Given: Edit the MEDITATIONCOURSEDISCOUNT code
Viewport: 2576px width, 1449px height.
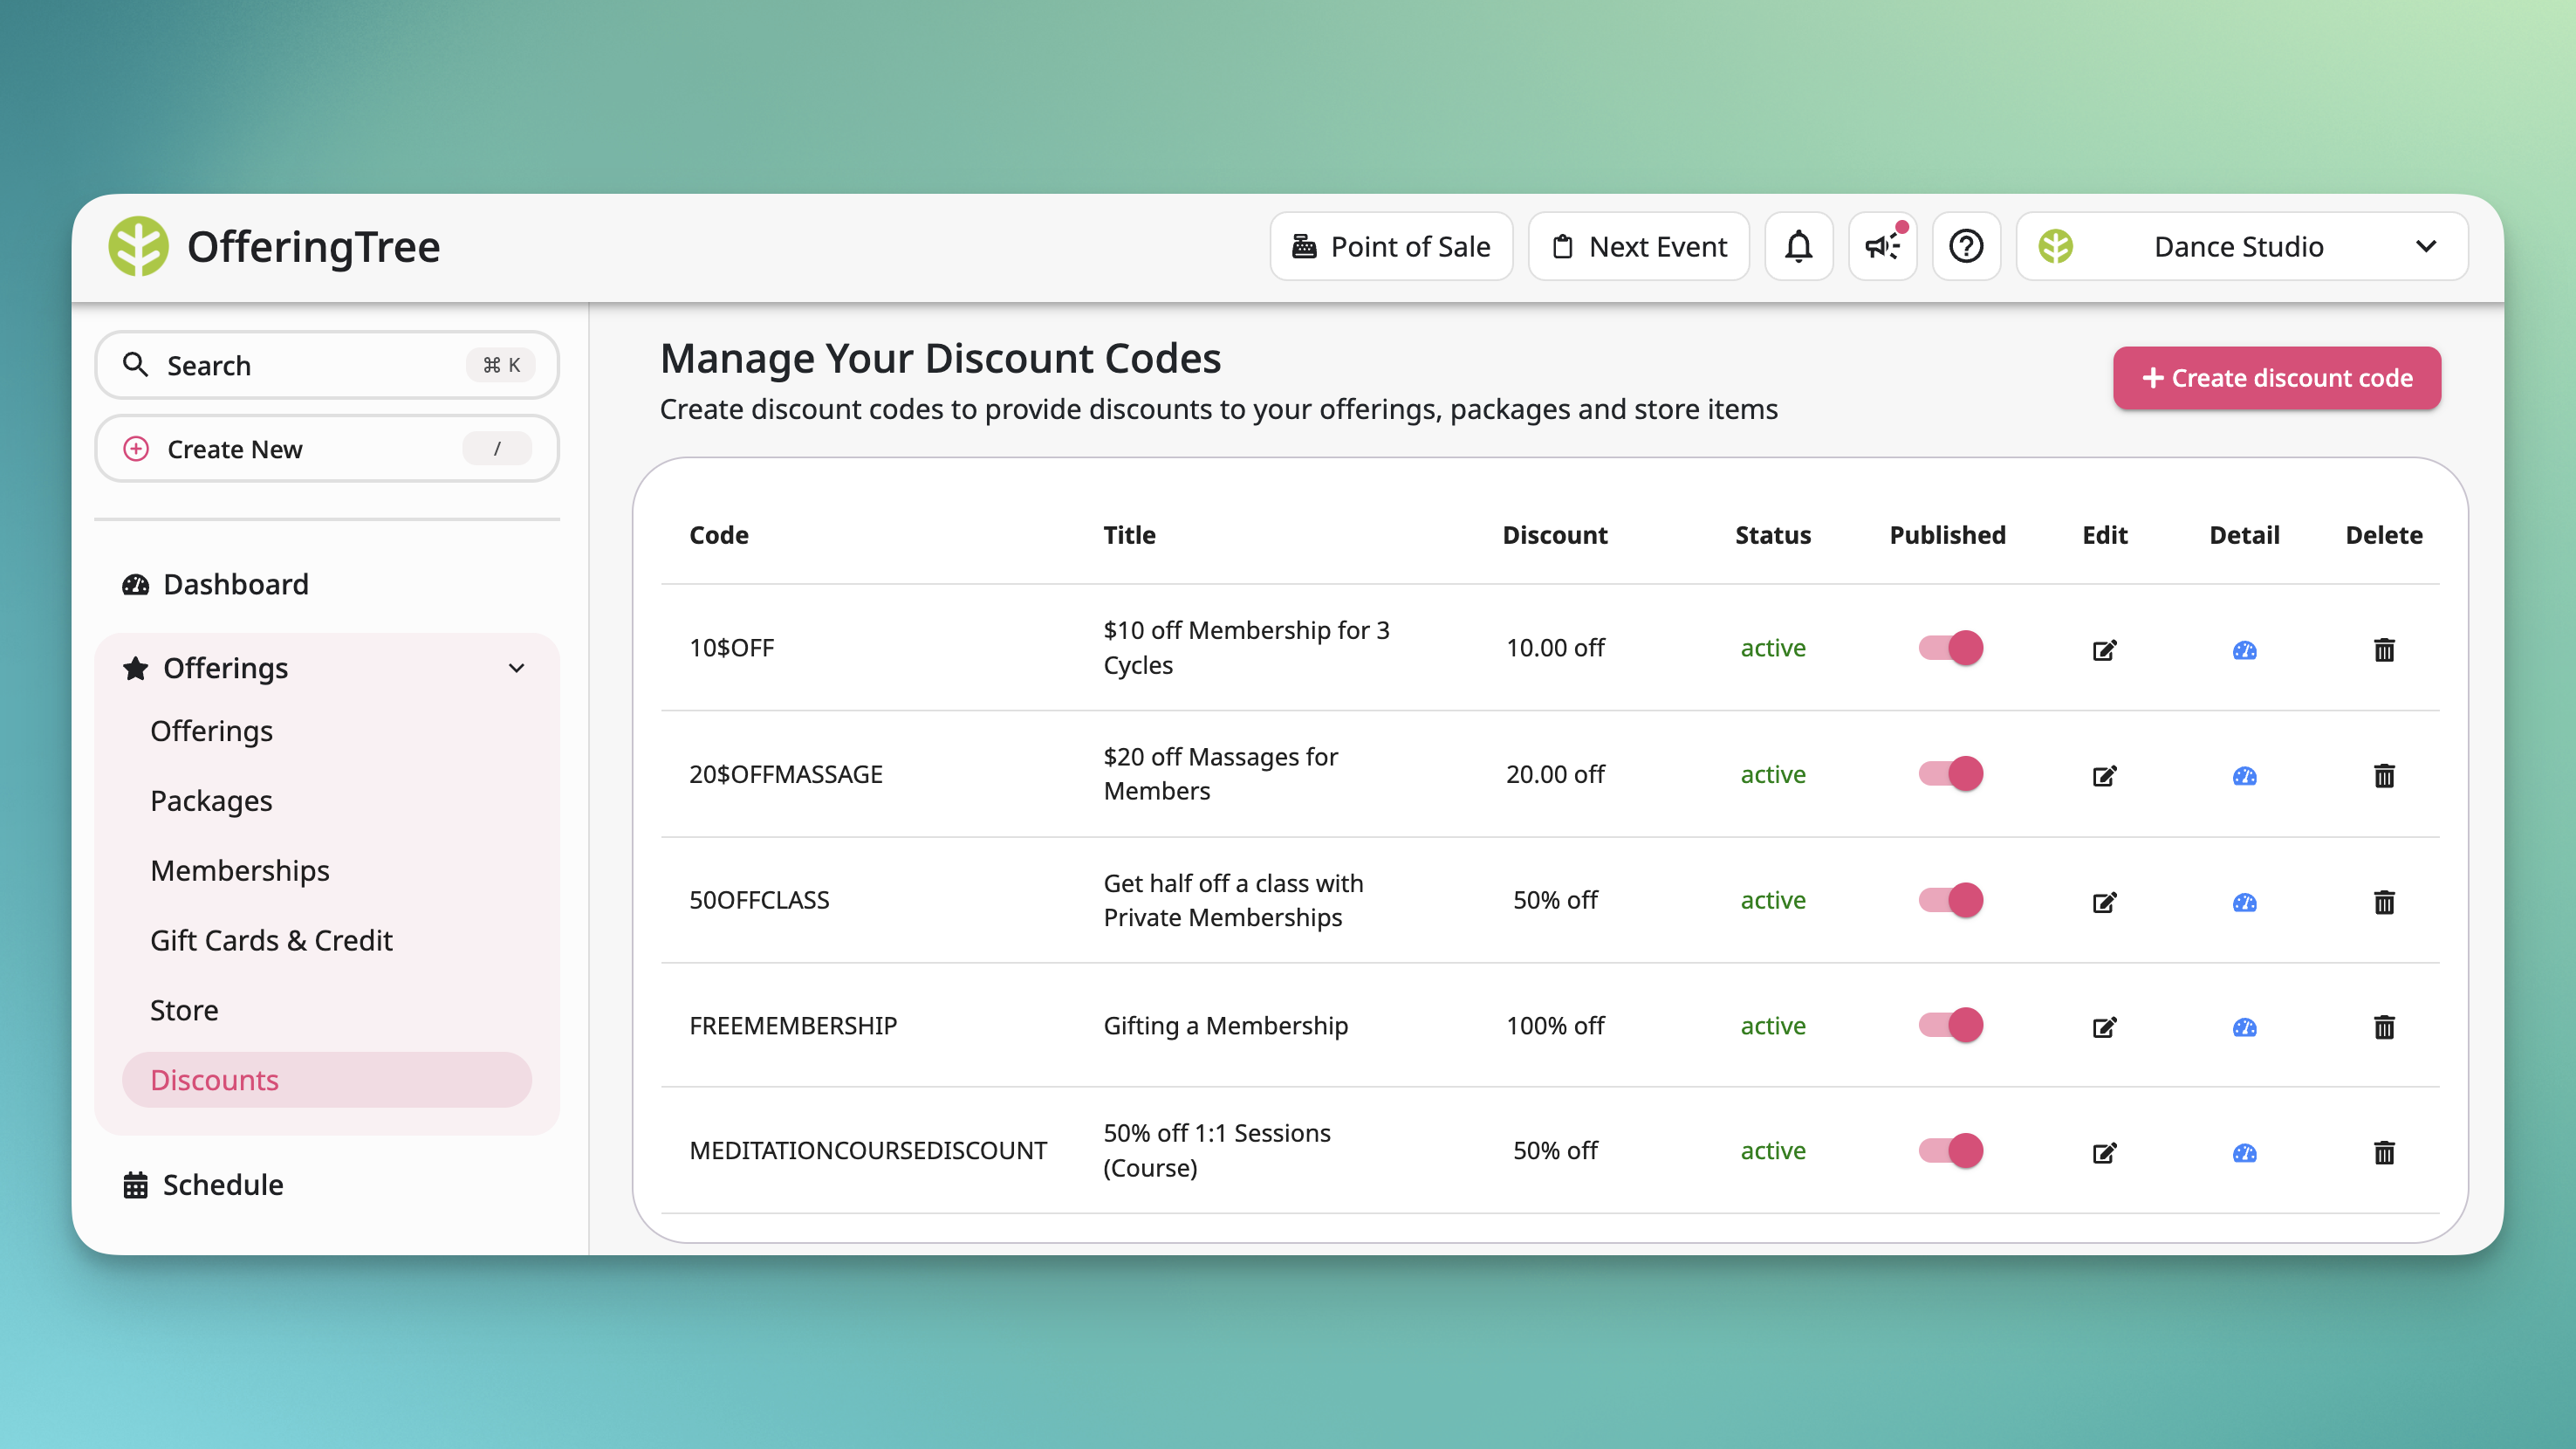Looking at the screenshot, I should coord(2104,1153).
